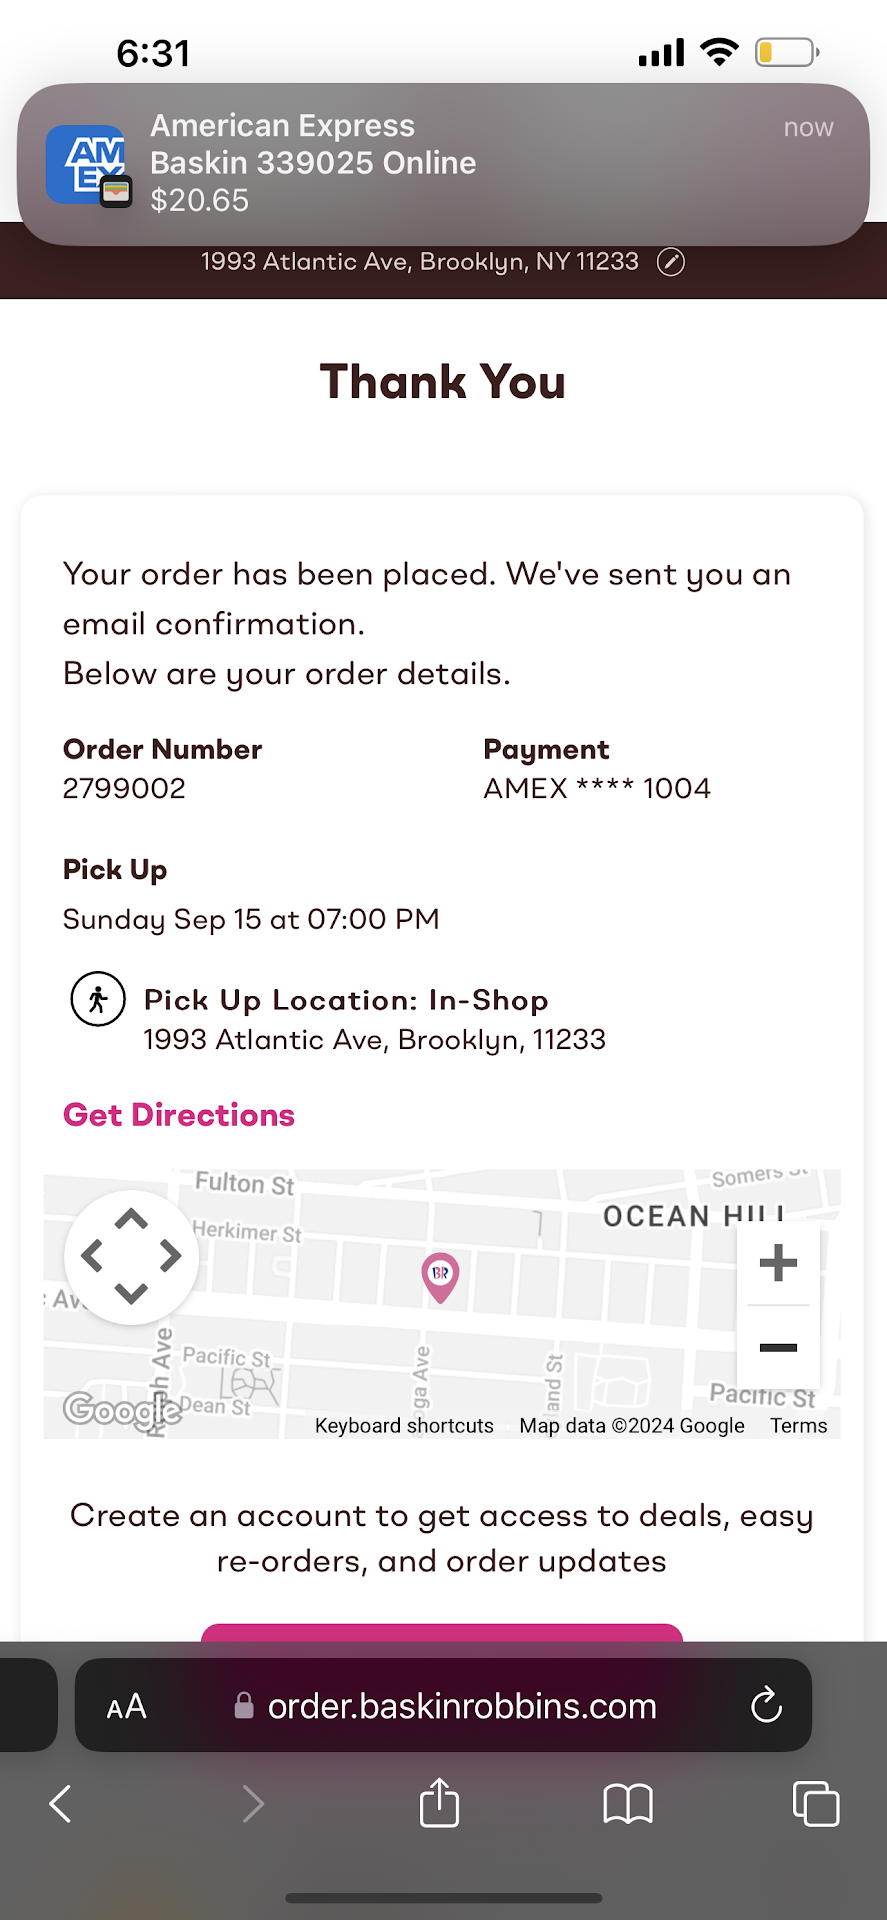Open the AA page settings menu

[x=127, y=1706]
